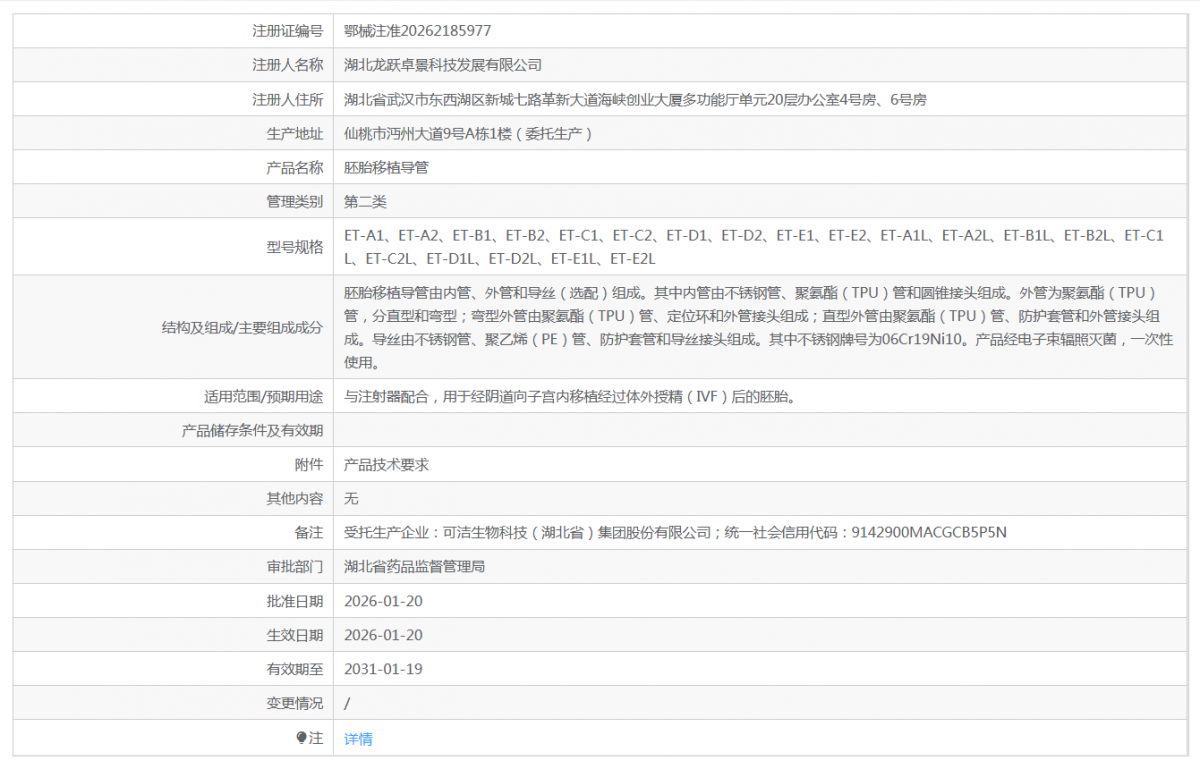Click the 变更情况 slash value
This screenshot has width=1200, height=769.
(347, 703)
